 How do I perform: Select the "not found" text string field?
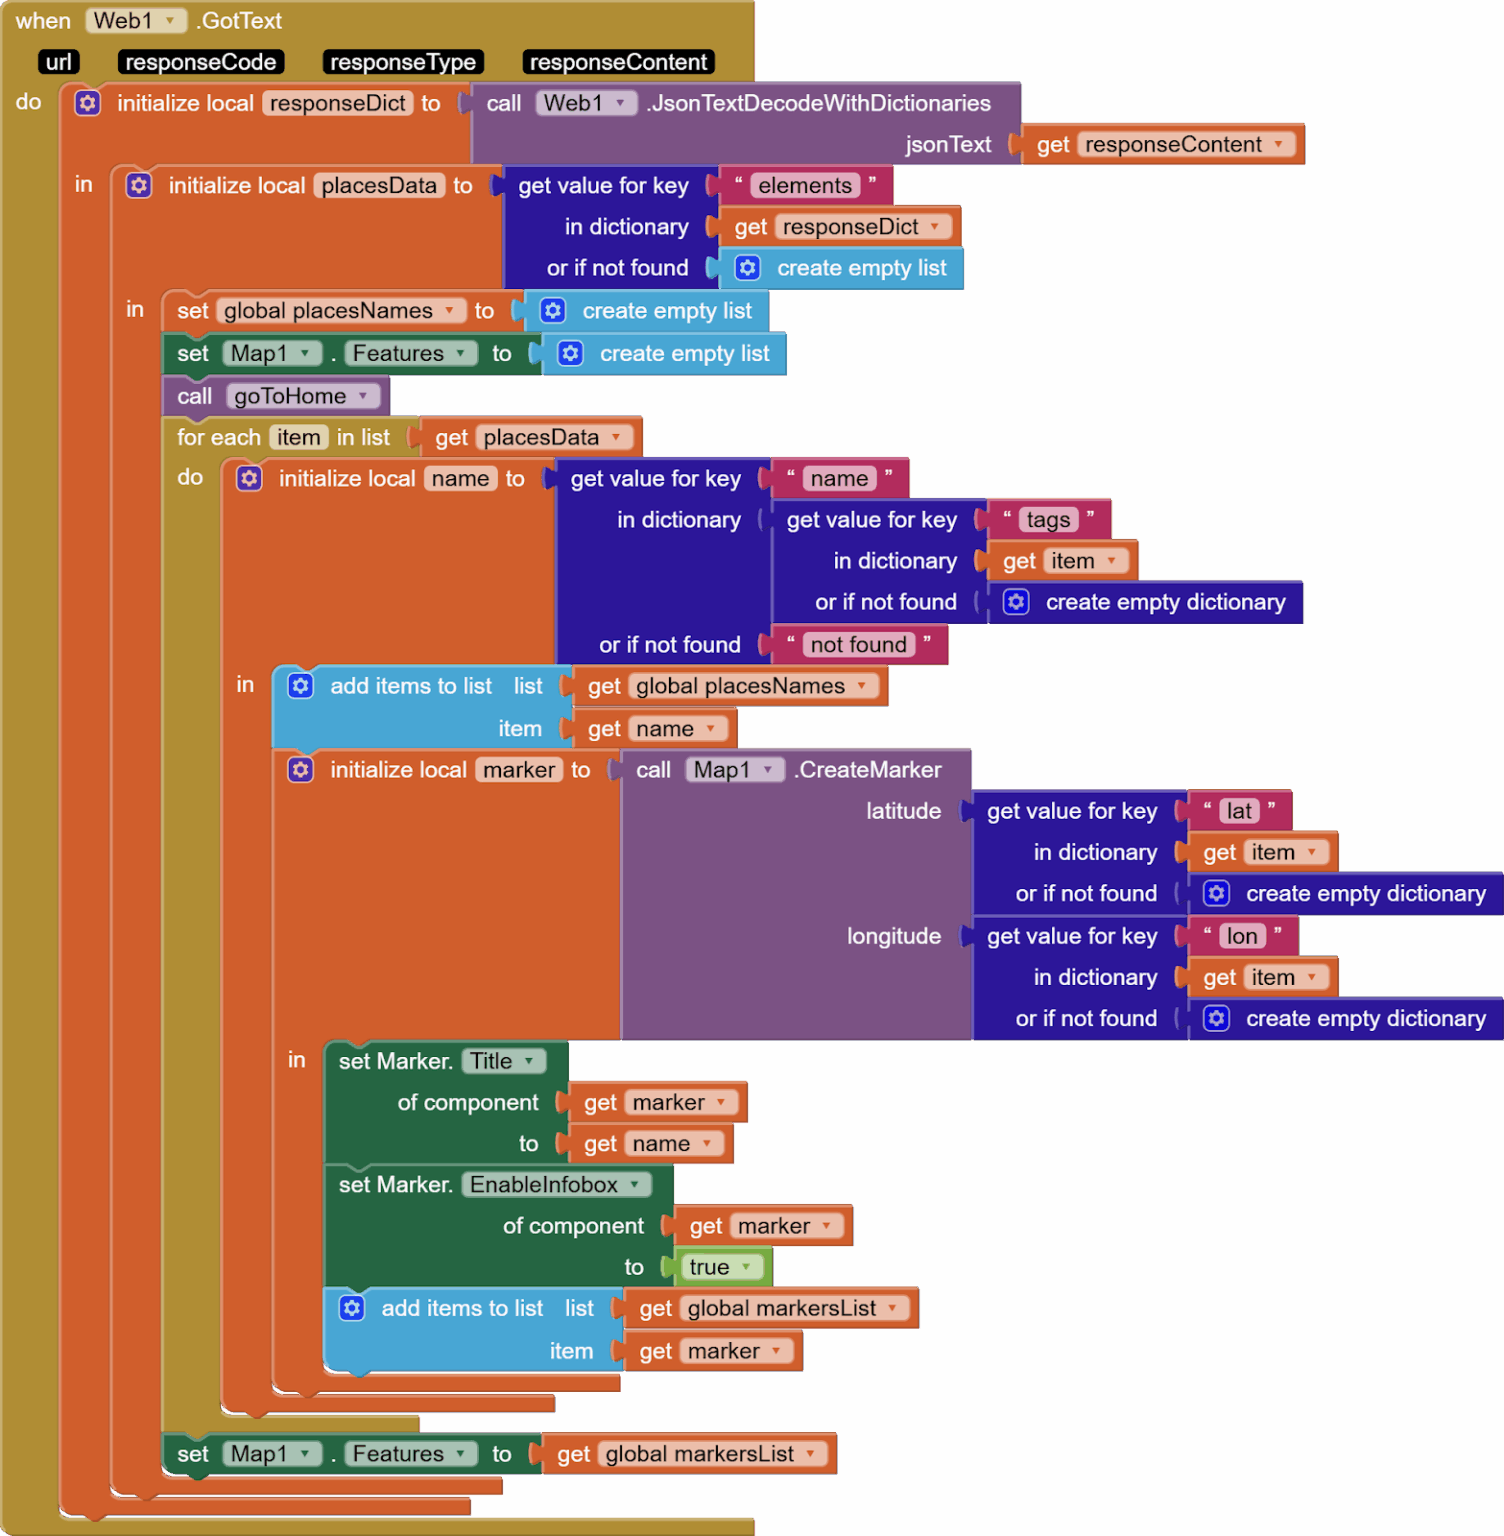click(x=858, y=644)
